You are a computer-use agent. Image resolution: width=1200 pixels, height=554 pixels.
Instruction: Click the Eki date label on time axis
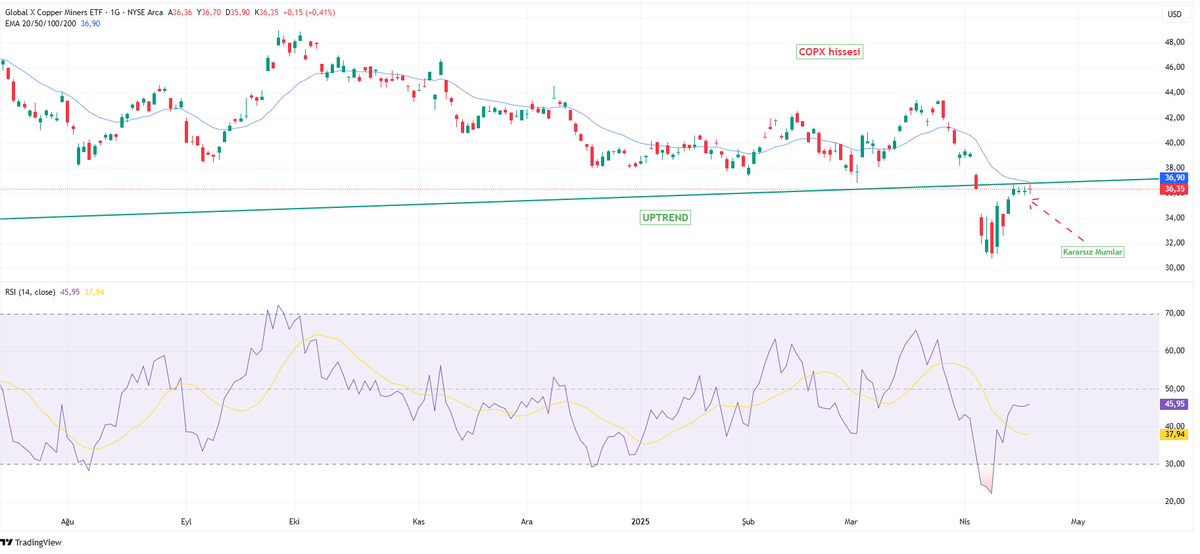[295, 522]
